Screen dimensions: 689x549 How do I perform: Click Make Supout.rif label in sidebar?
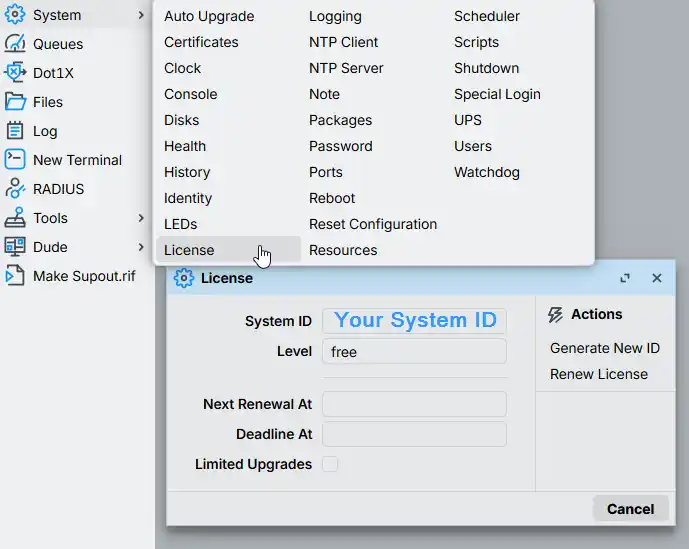[x=84, y=276]
